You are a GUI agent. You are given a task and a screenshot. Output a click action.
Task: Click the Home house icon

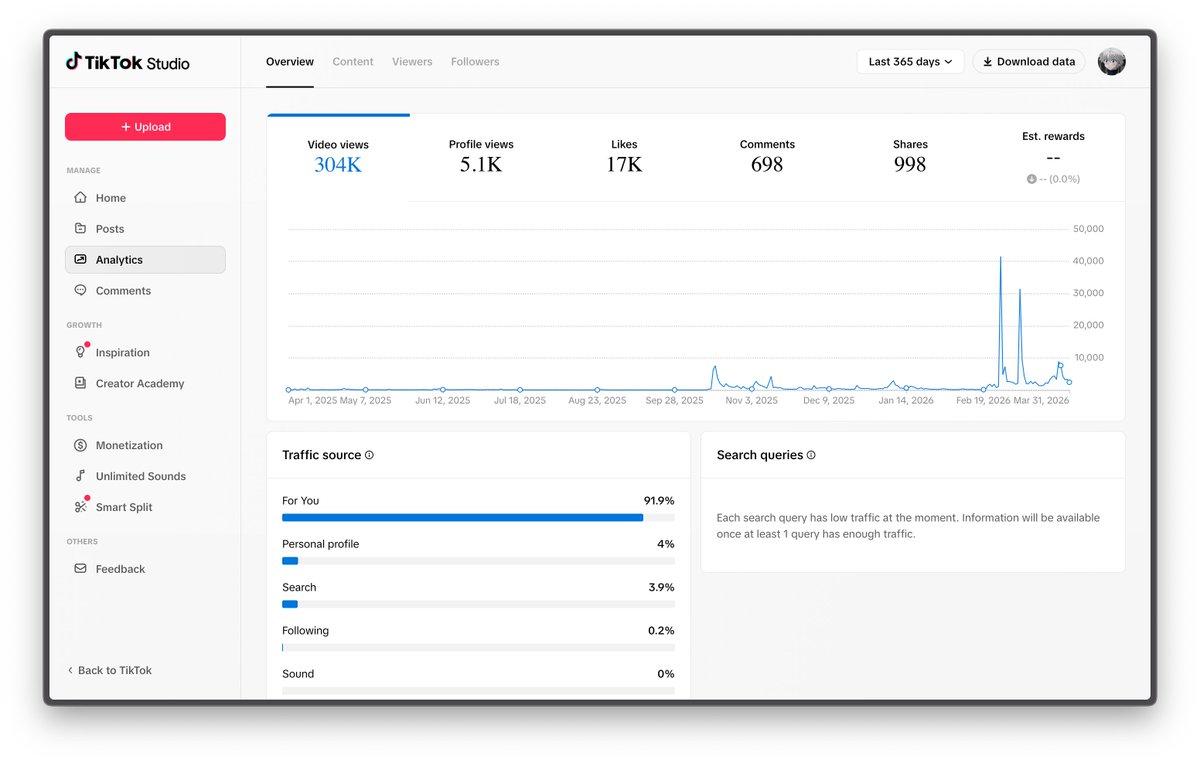point(81,198)
